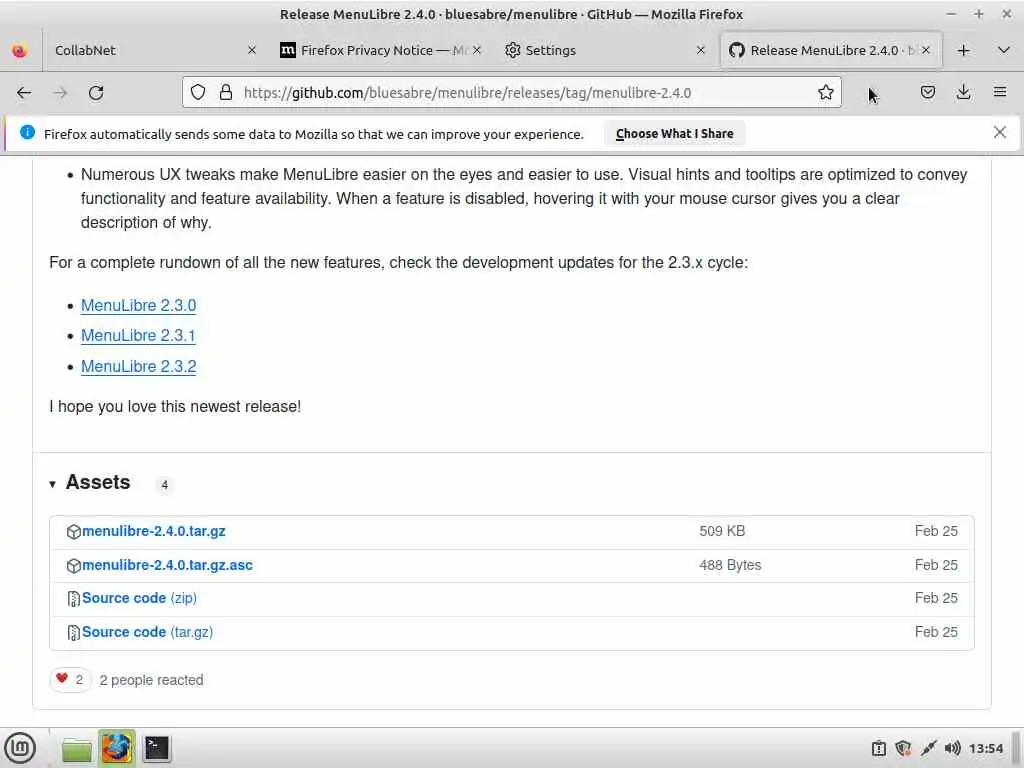1024x768 pixels.
Task: Click file icon beside Source code (tar.gz)
Action: tap(74, 633)
